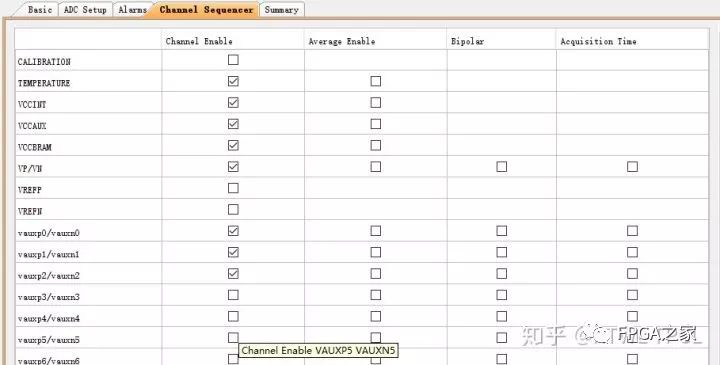Check Acquisition Time for VP/VN
Viewport: 720px width, 365px height.
pyautogui.click(x=632, y=167)
